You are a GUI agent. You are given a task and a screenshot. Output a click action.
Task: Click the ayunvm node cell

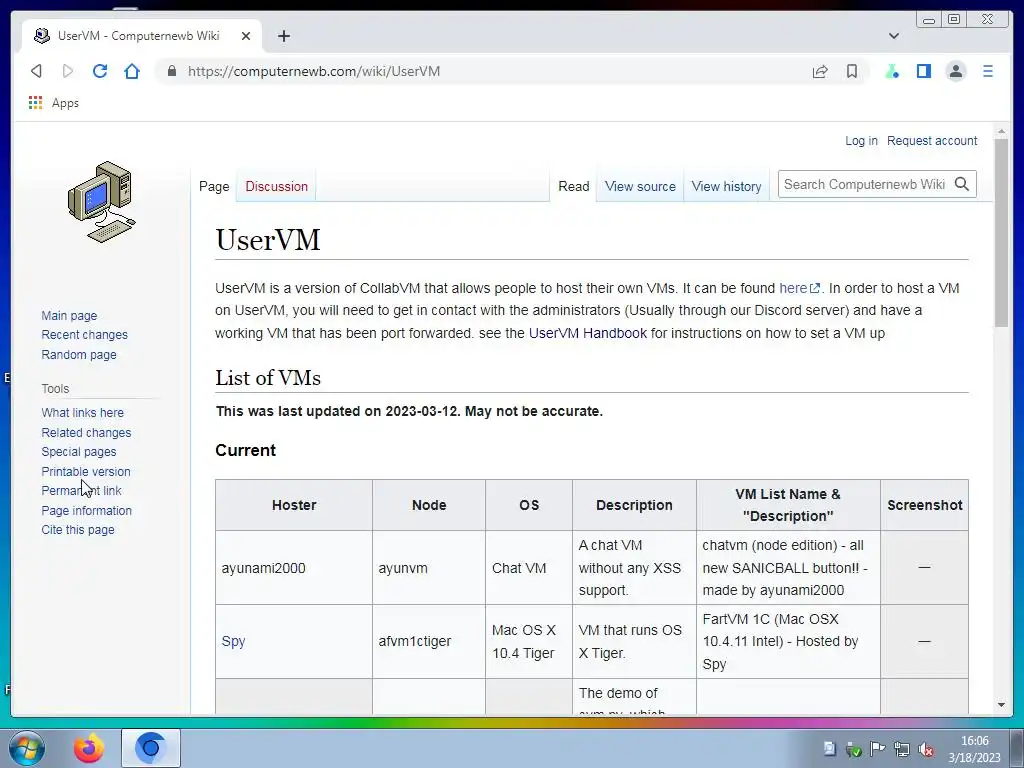pos(428,568)
